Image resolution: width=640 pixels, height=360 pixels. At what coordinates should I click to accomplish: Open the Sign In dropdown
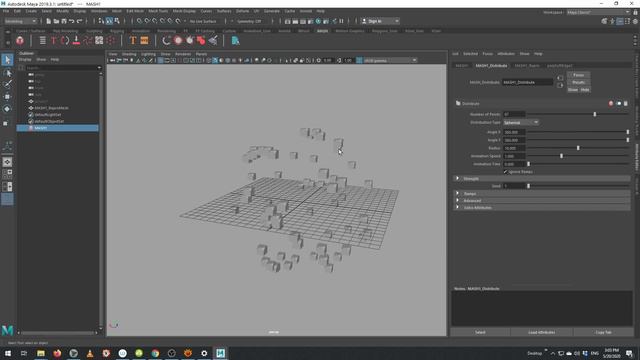click(x=380, y=21)
